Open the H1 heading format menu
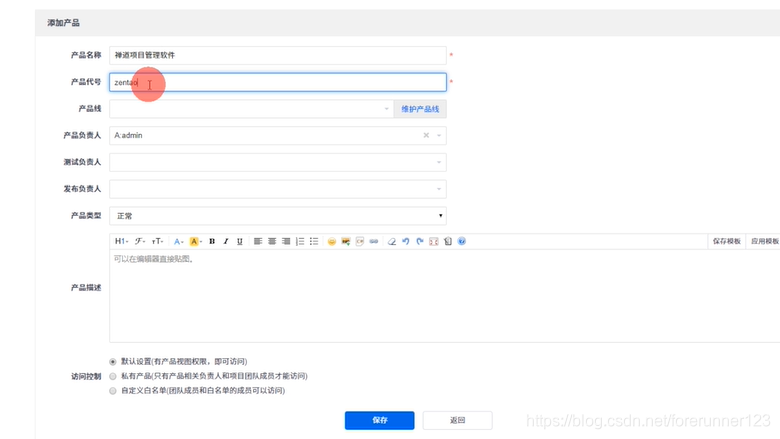This screenshot has height=439, width=780. coord(121,241)
